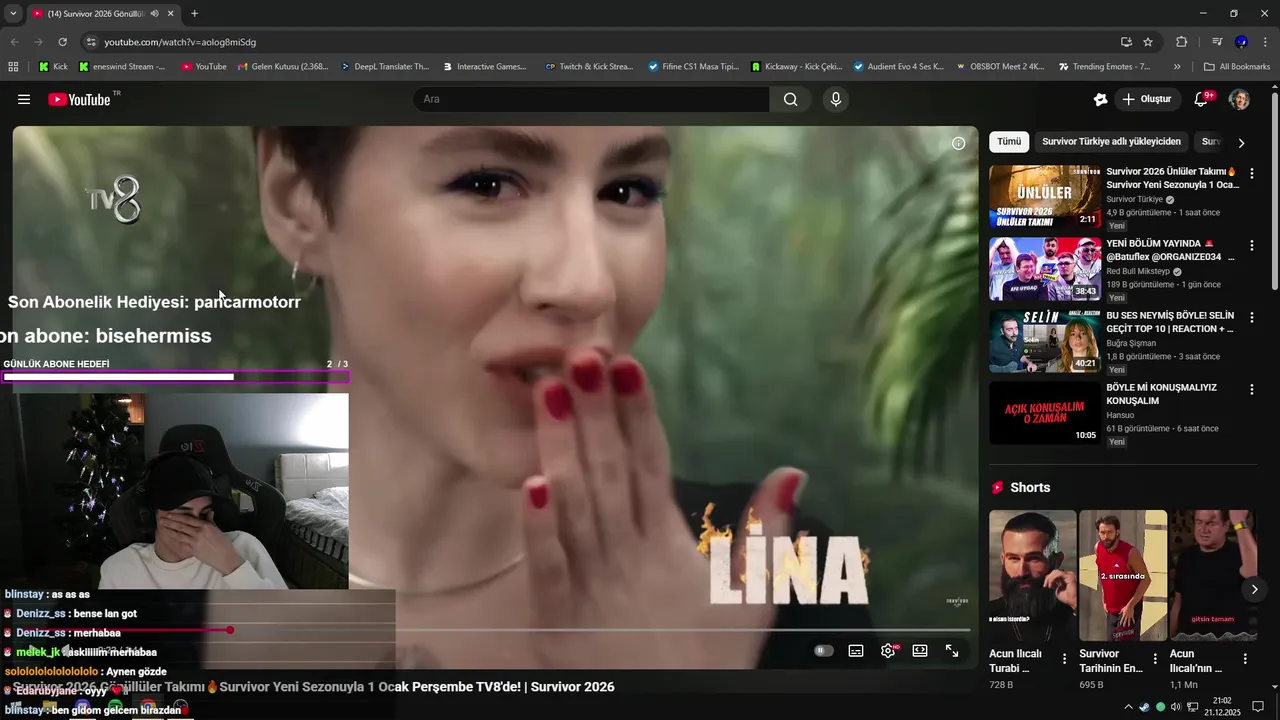Open the Windows volume tray icon
The height and width of the screenshot is (720, 1280).
point(1176,707)
